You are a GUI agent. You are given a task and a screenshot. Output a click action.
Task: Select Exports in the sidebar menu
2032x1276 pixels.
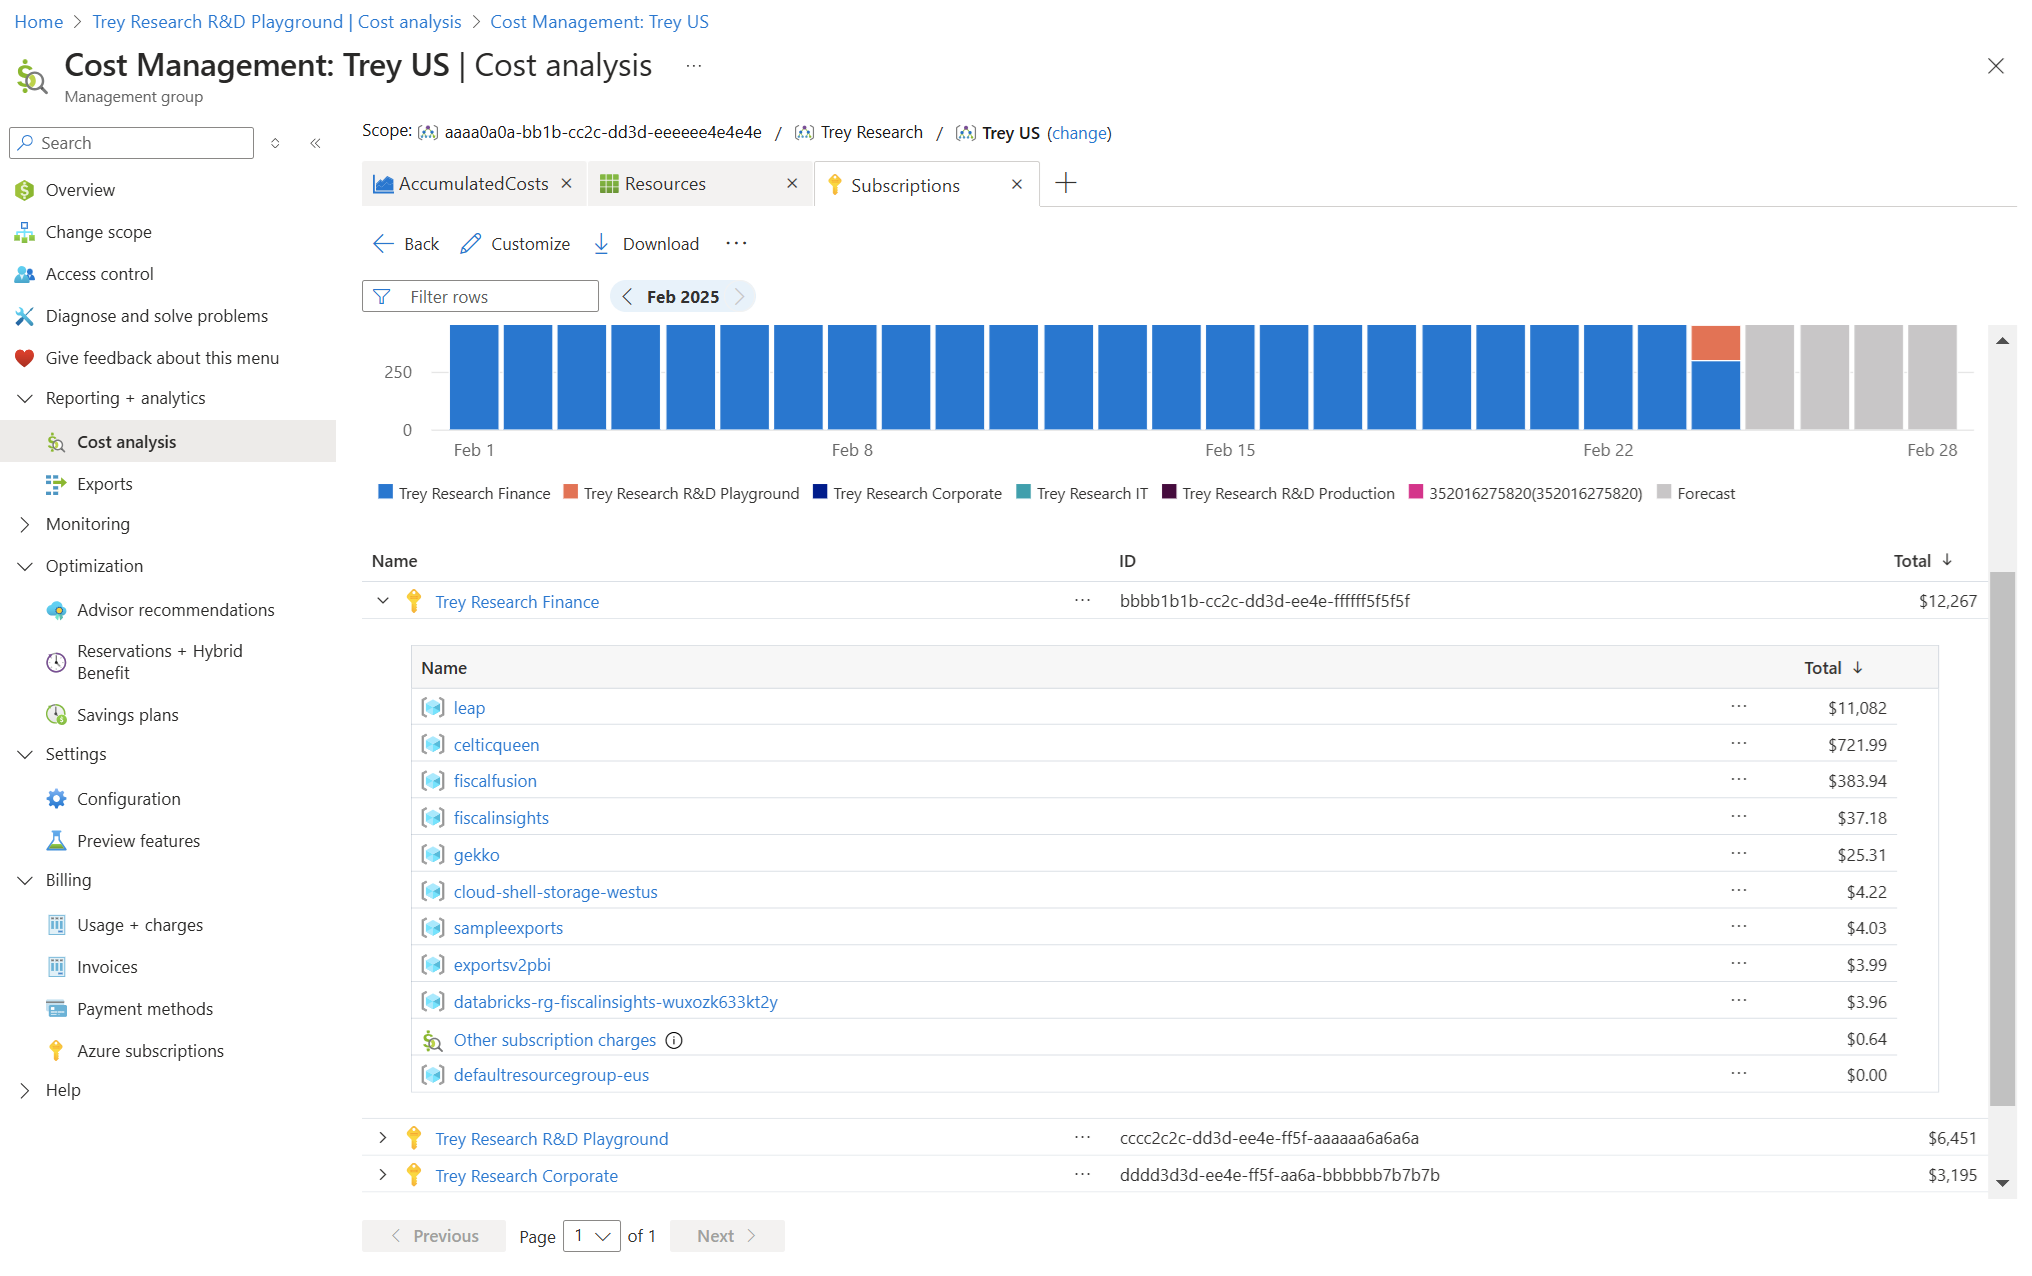tap(104, 484)
